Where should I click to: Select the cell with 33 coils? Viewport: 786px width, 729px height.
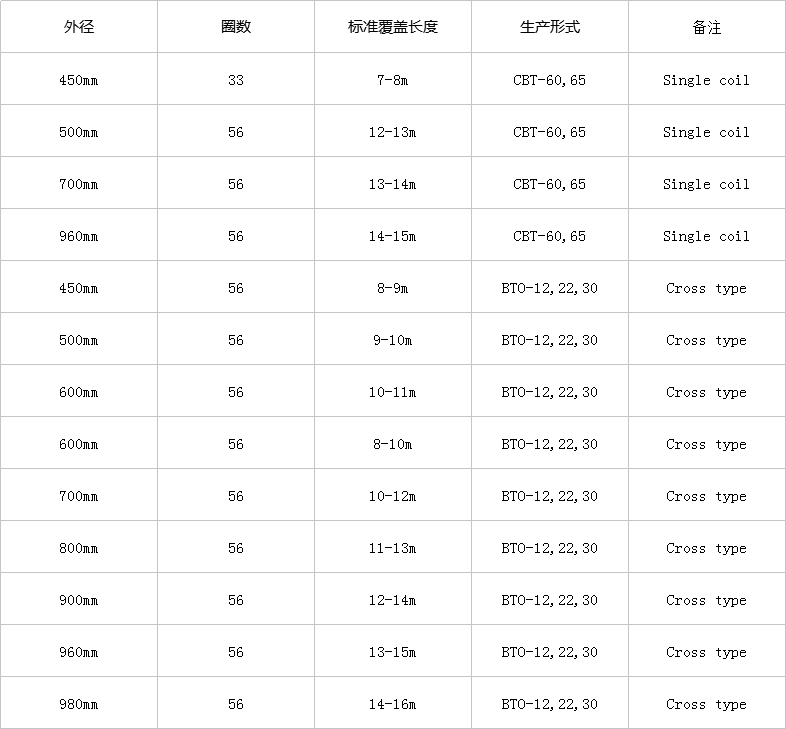point(235,80)
